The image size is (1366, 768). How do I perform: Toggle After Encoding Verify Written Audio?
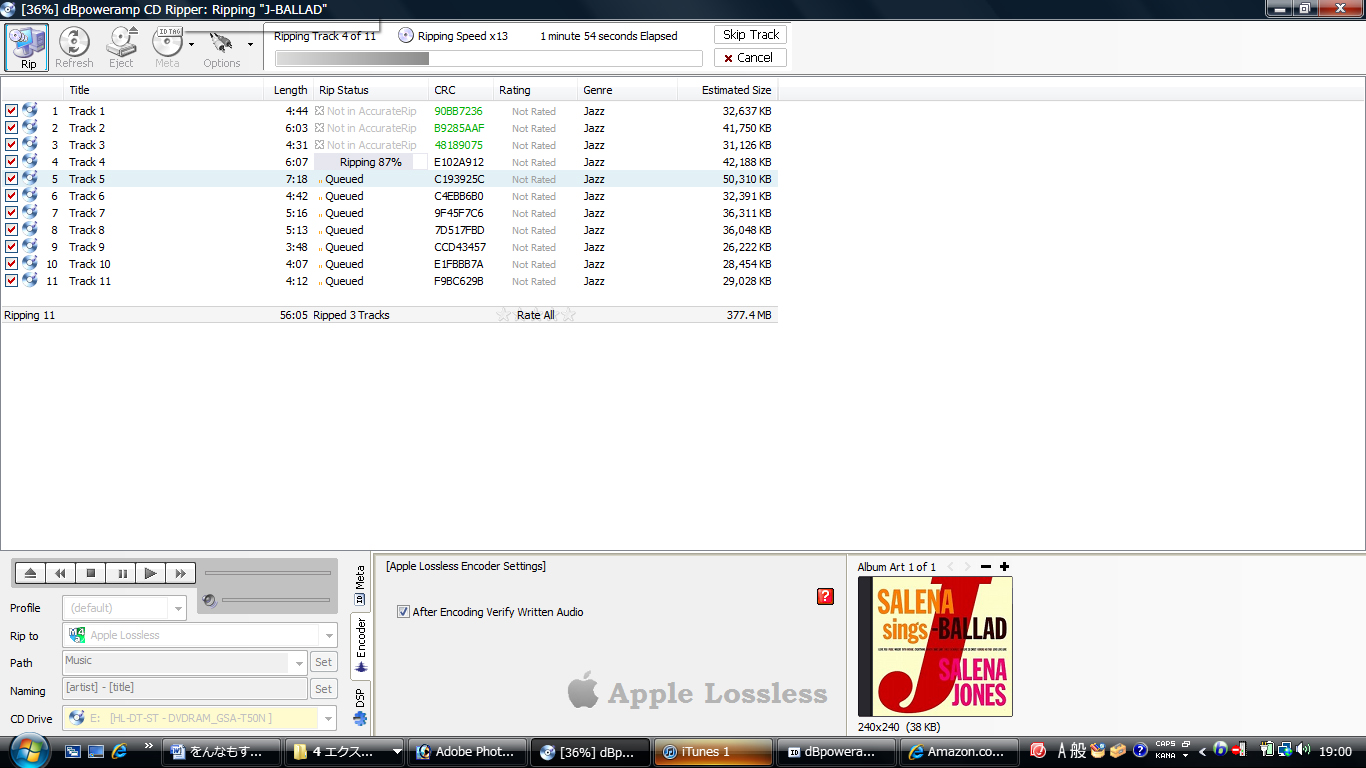404,612
